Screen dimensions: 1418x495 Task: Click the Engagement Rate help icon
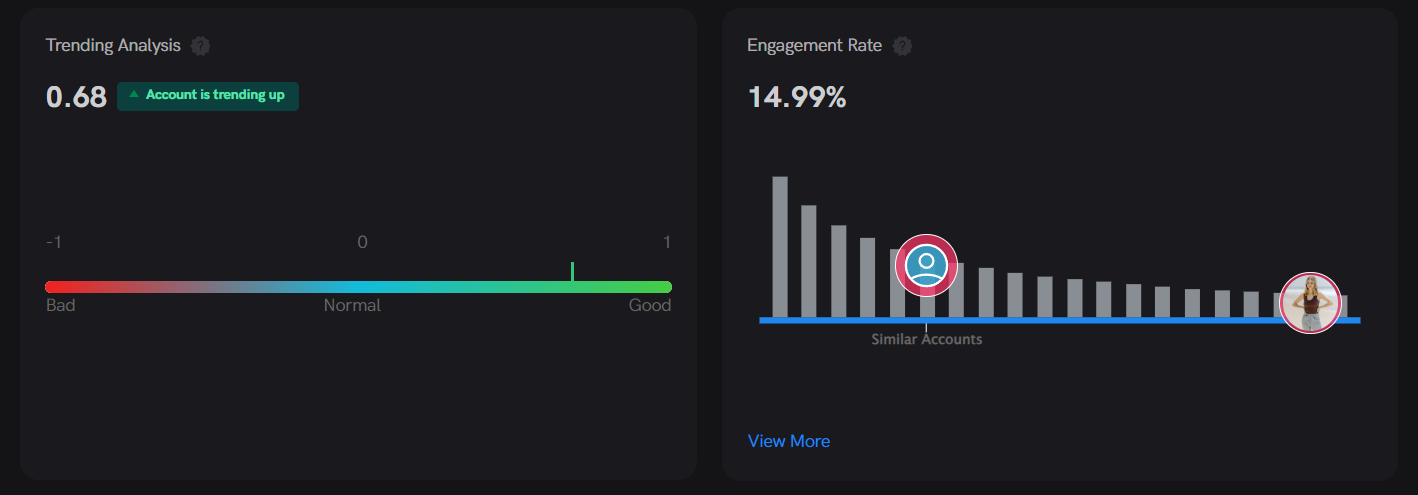pyautogui.click(x=903, y=46)
